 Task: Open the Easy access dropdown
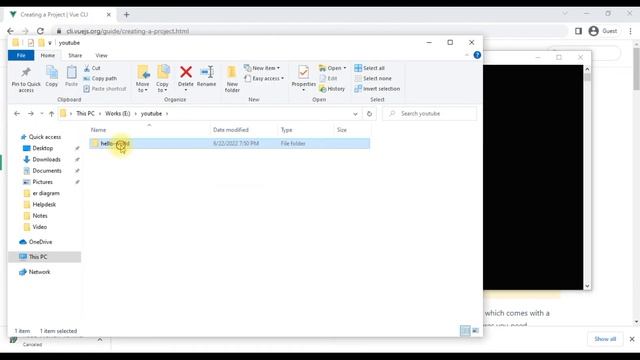click(x=264, y=78)
